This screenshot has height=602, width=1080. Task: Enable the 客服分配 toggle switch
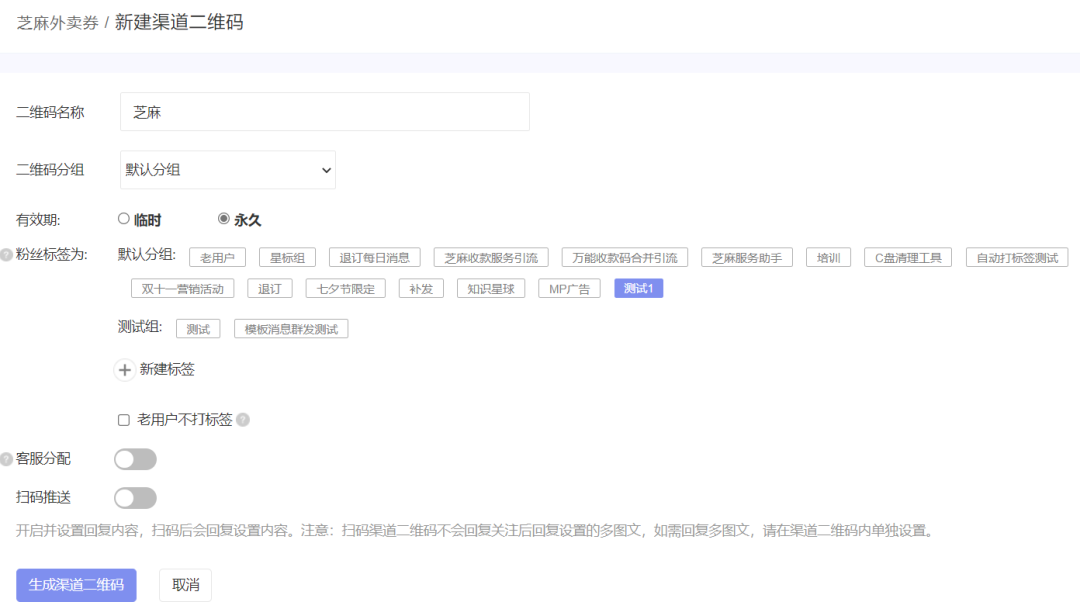[135, 458]
